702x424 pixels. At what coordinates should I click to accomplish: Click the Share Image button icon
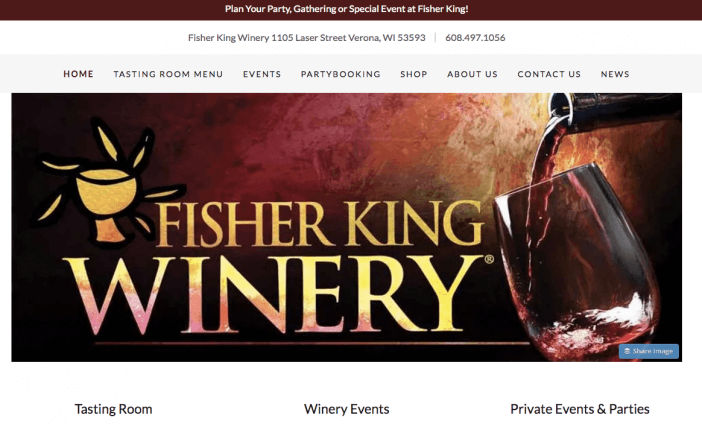(627, 351)
